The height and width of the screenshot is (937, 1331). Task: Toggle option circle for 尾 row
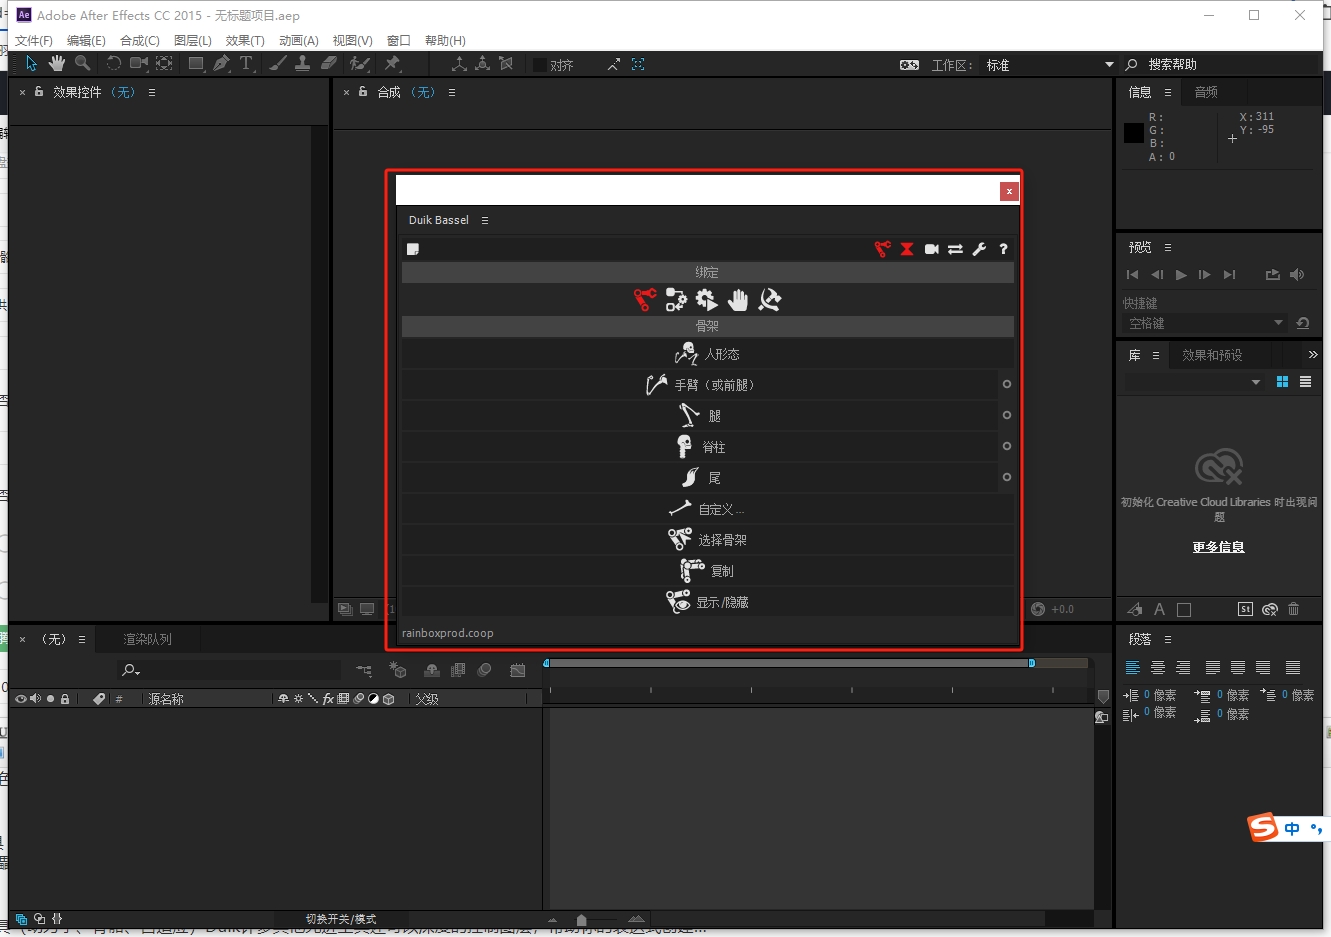point(1007,477)
